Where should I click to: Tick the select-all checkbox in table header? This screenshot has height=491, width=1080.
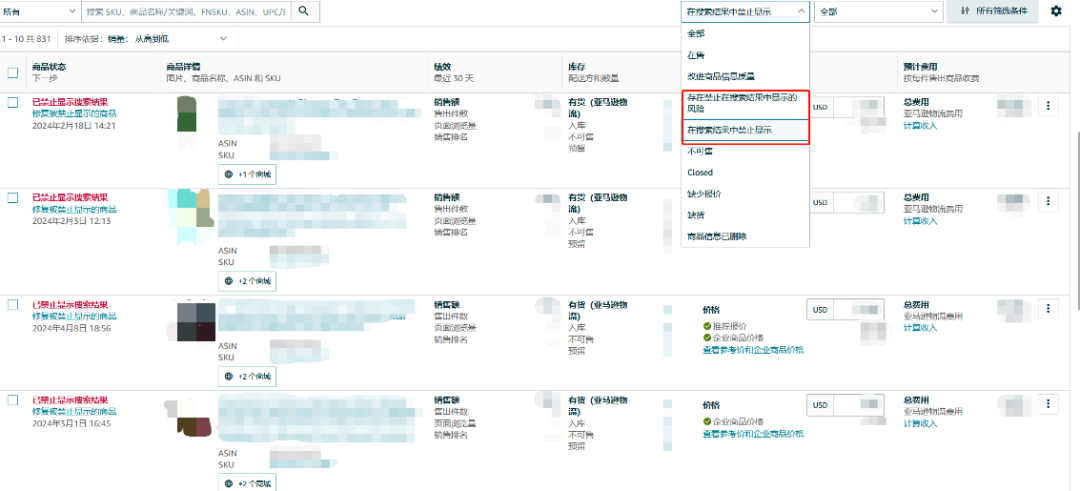[12, 72]
